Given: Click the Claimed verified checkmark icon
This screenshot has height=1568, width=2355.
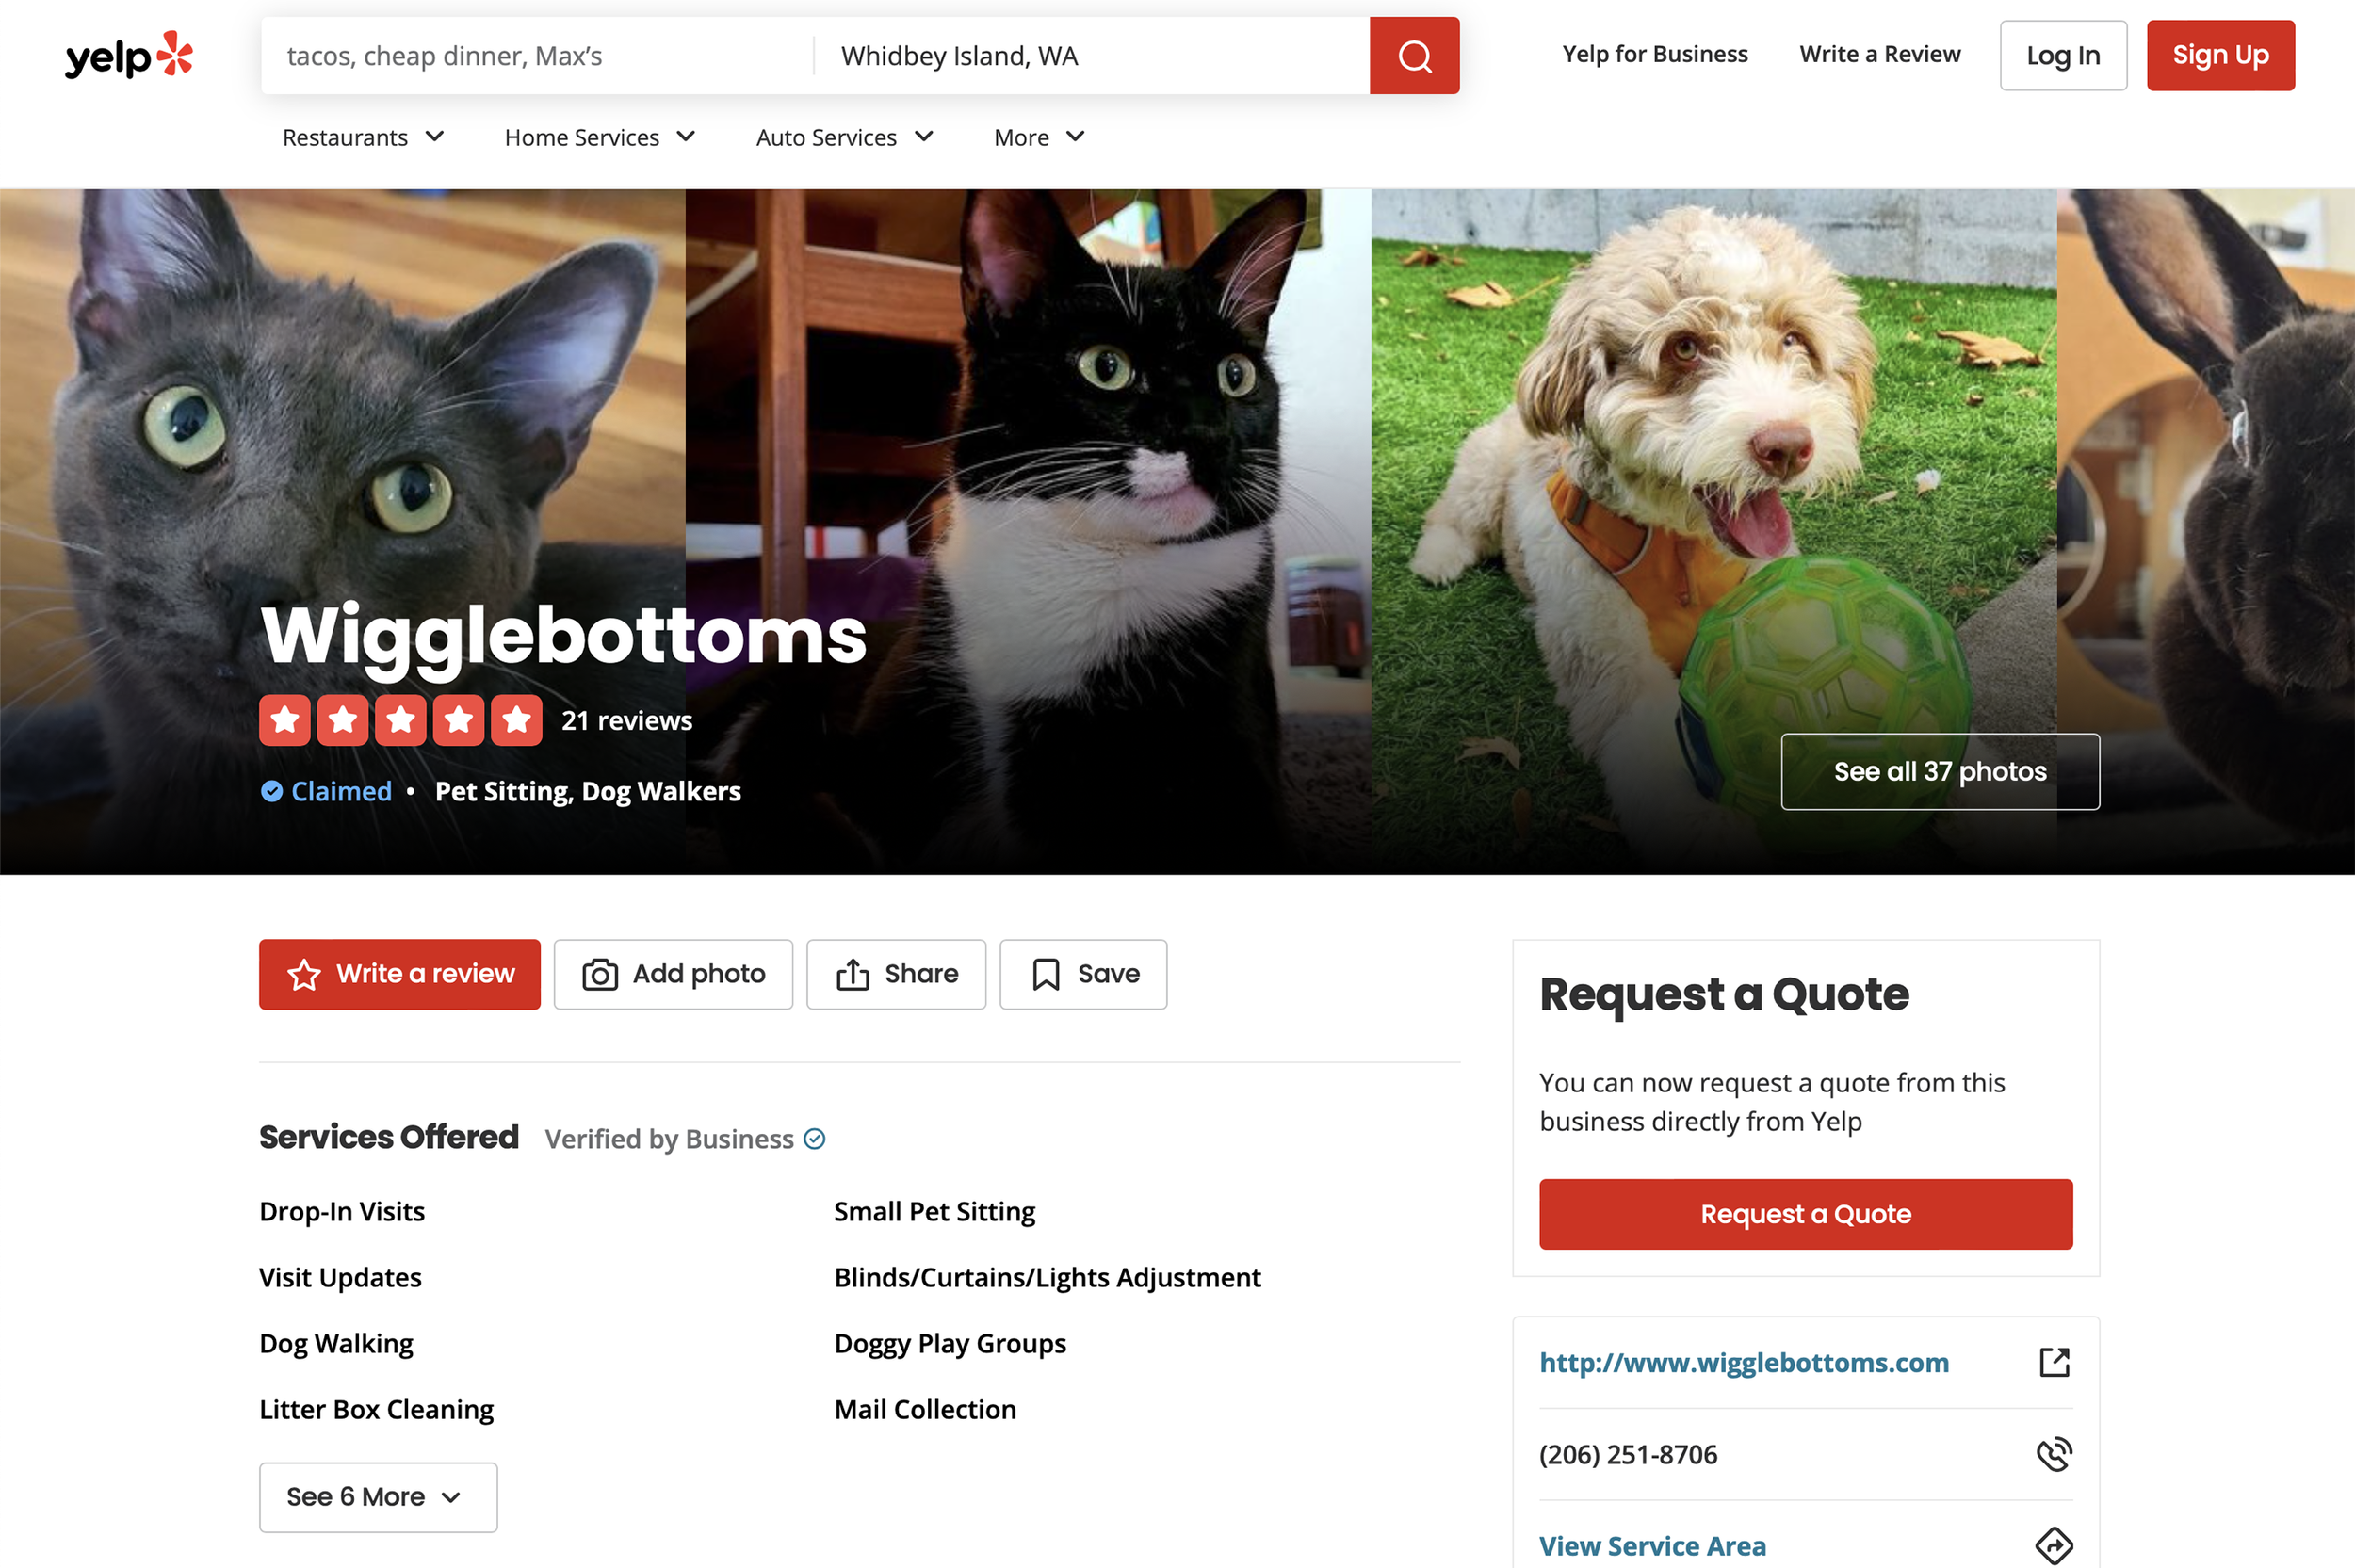Looking at the screenshot, I should click(272, 791).
